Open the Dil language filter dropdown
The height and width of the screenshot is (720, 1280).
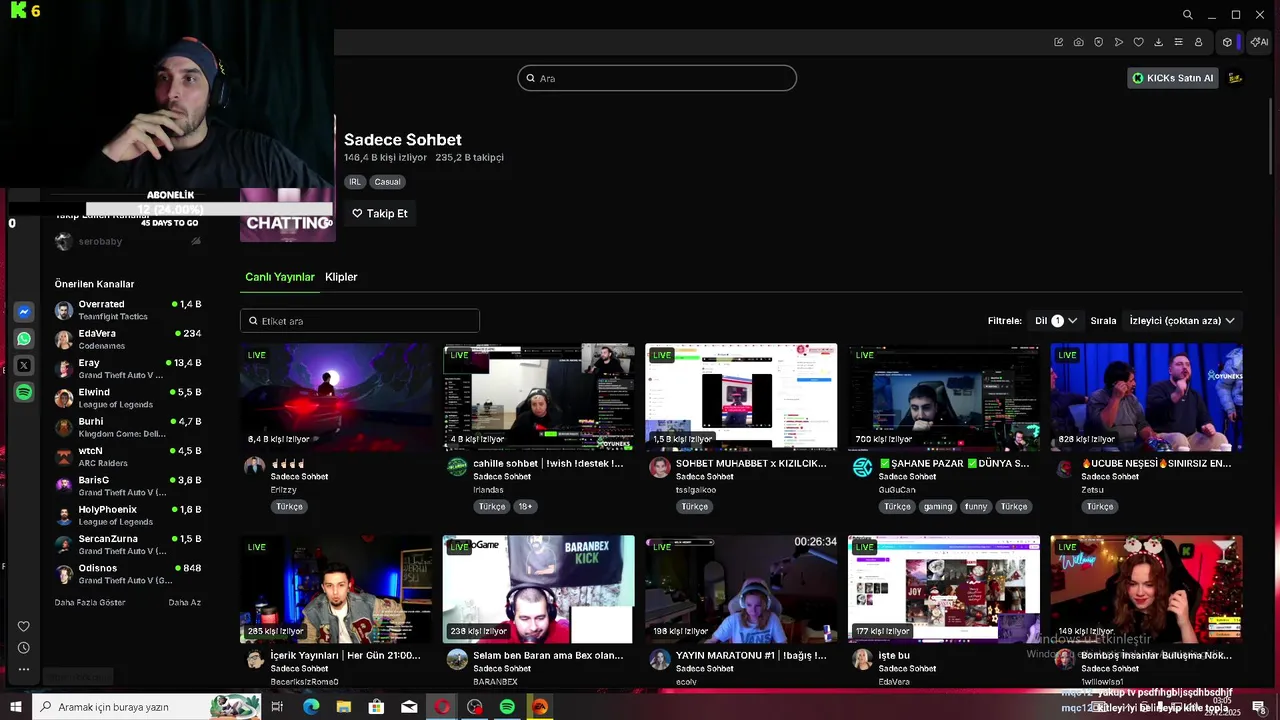pos(1056,321)
